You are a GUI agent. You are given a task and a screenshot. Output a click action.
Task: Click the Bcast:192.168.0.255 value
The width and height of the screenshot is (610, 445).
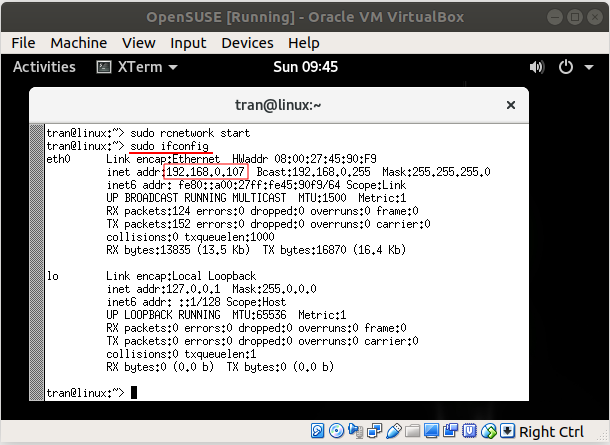coord(313,172)
